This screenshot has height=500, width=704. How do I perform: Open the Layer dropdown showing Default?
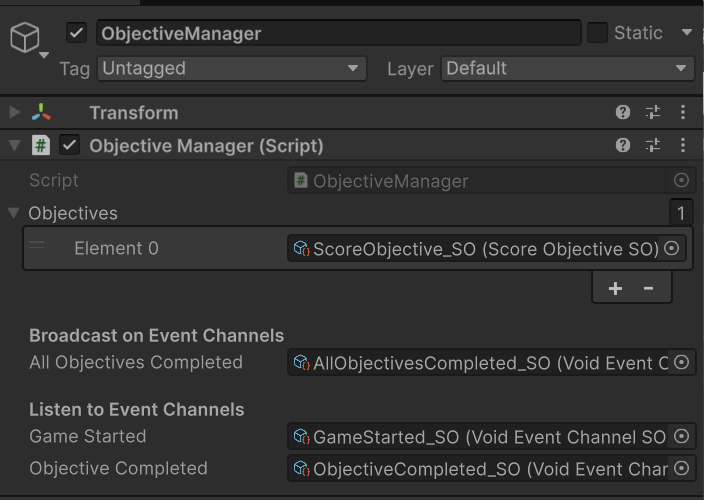568,68
